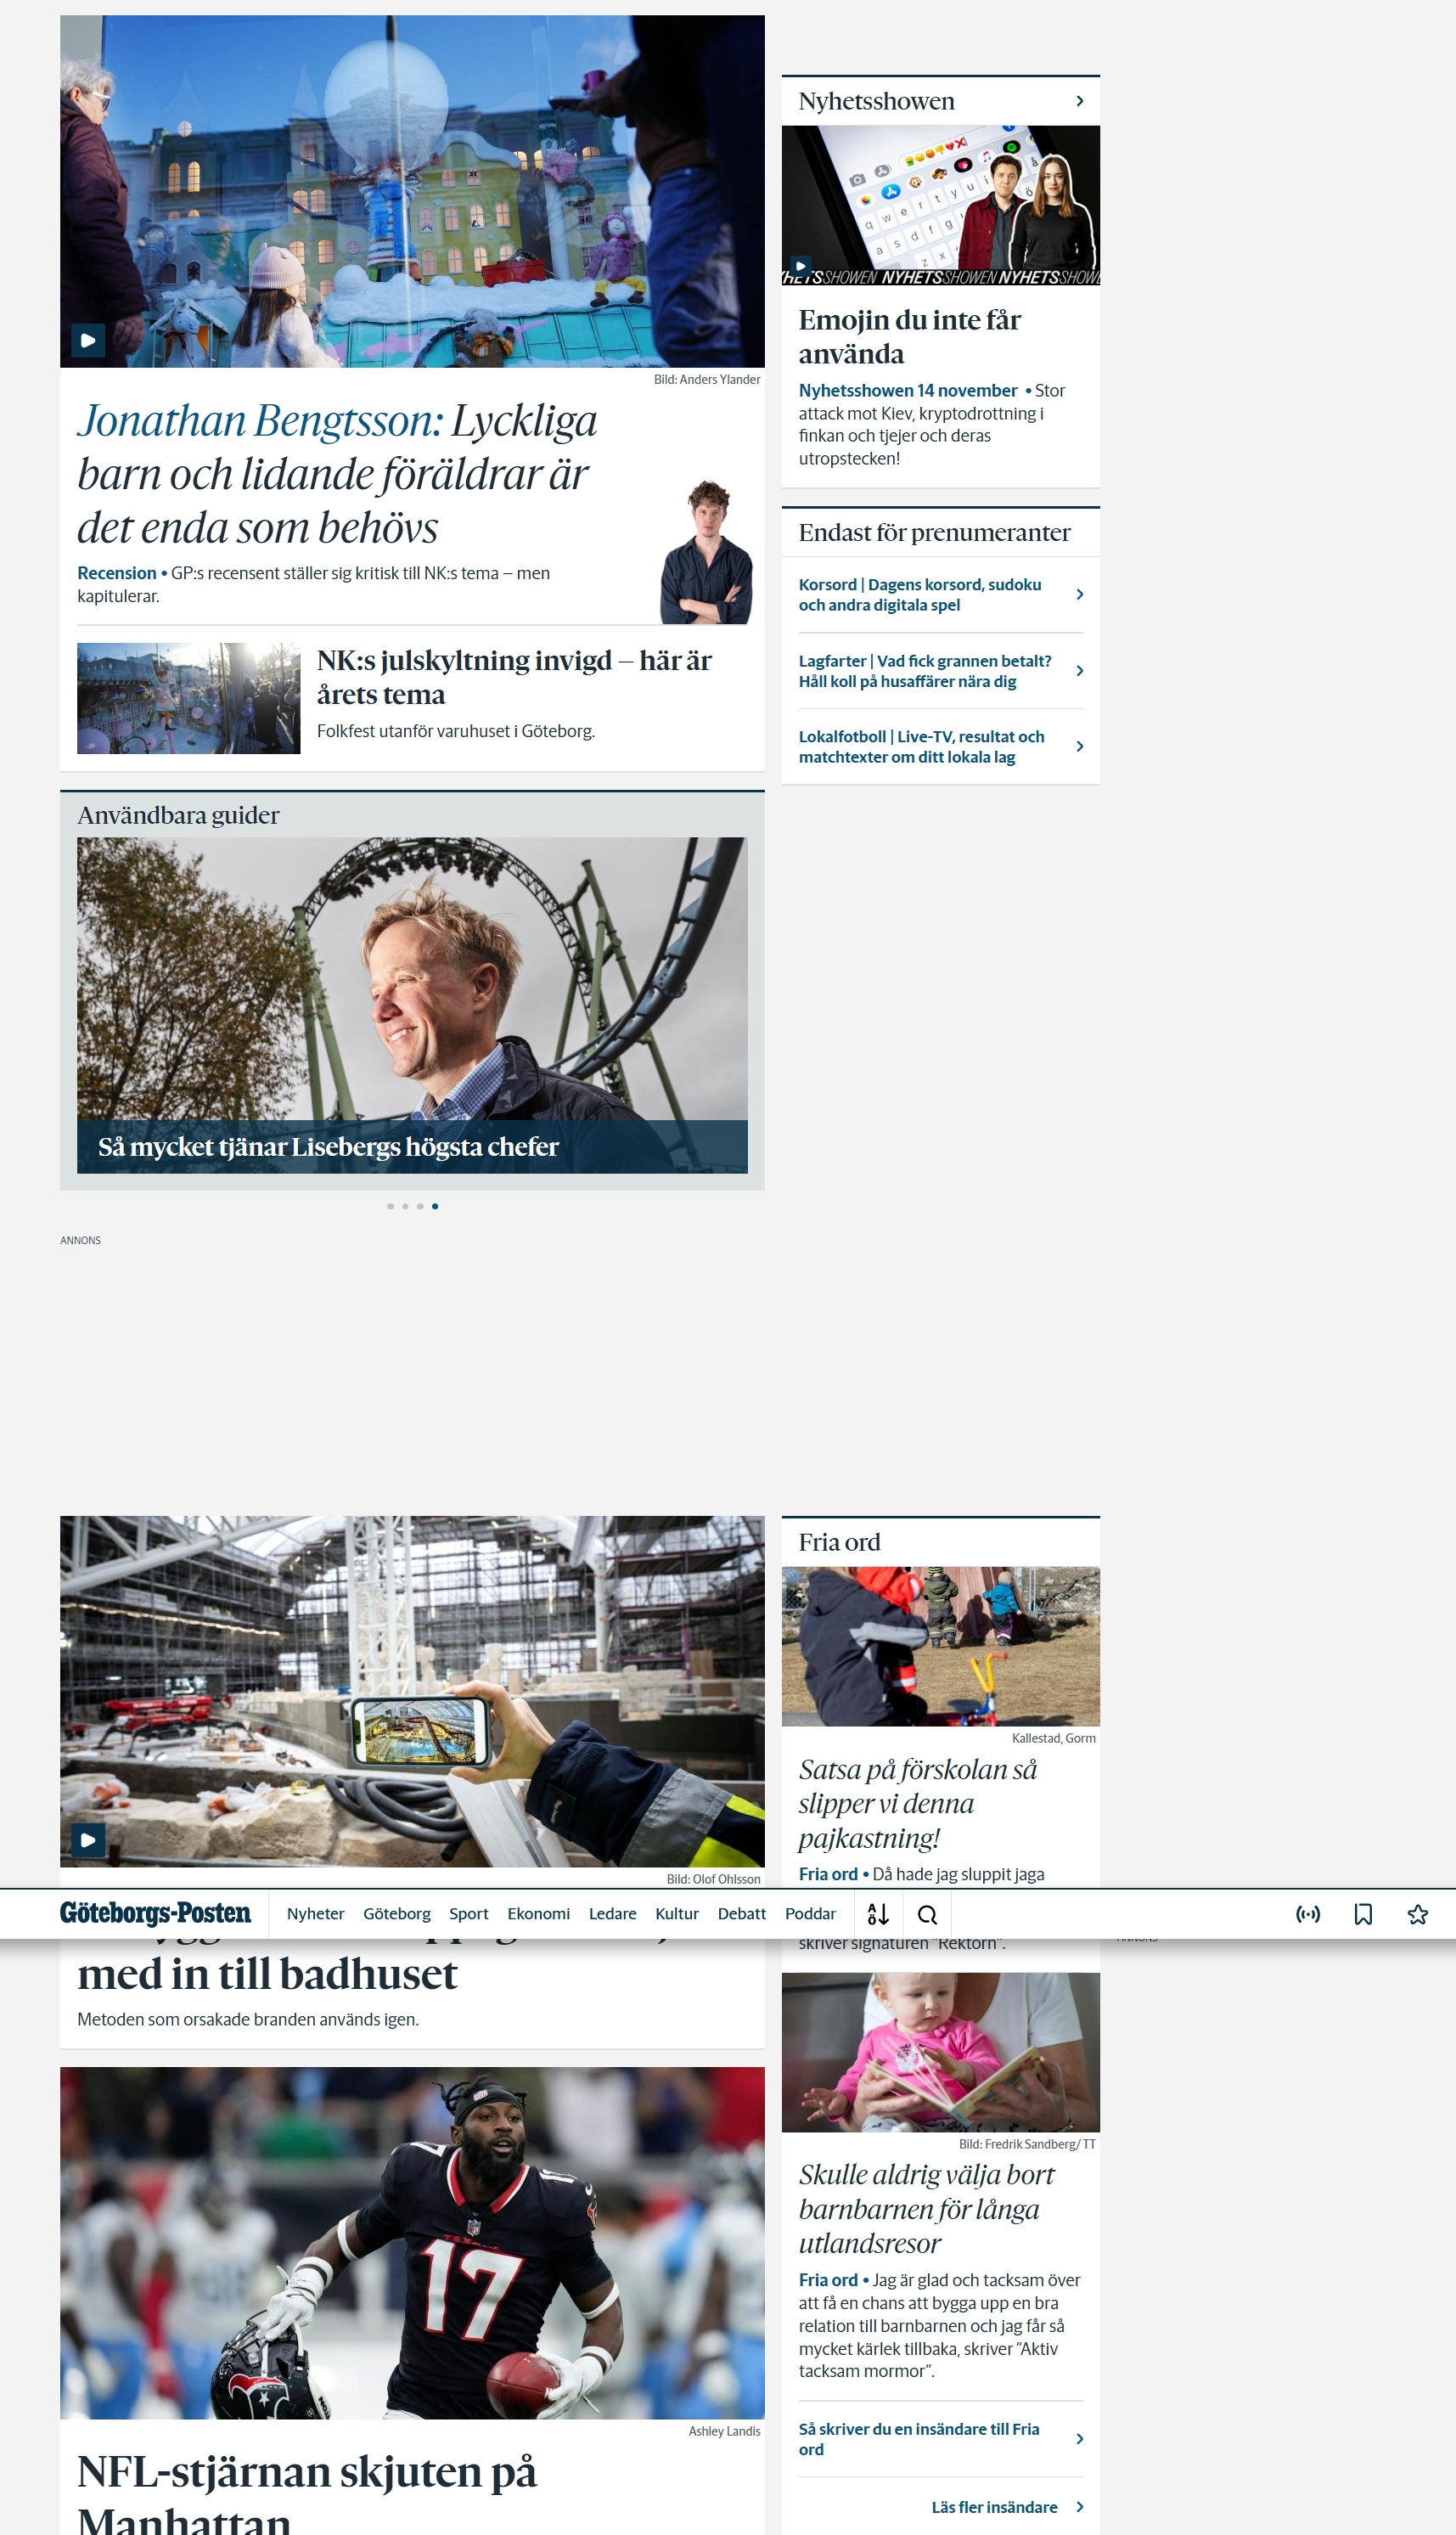
Task: Play the bathhouse construction video
Action: (88, 1839)
